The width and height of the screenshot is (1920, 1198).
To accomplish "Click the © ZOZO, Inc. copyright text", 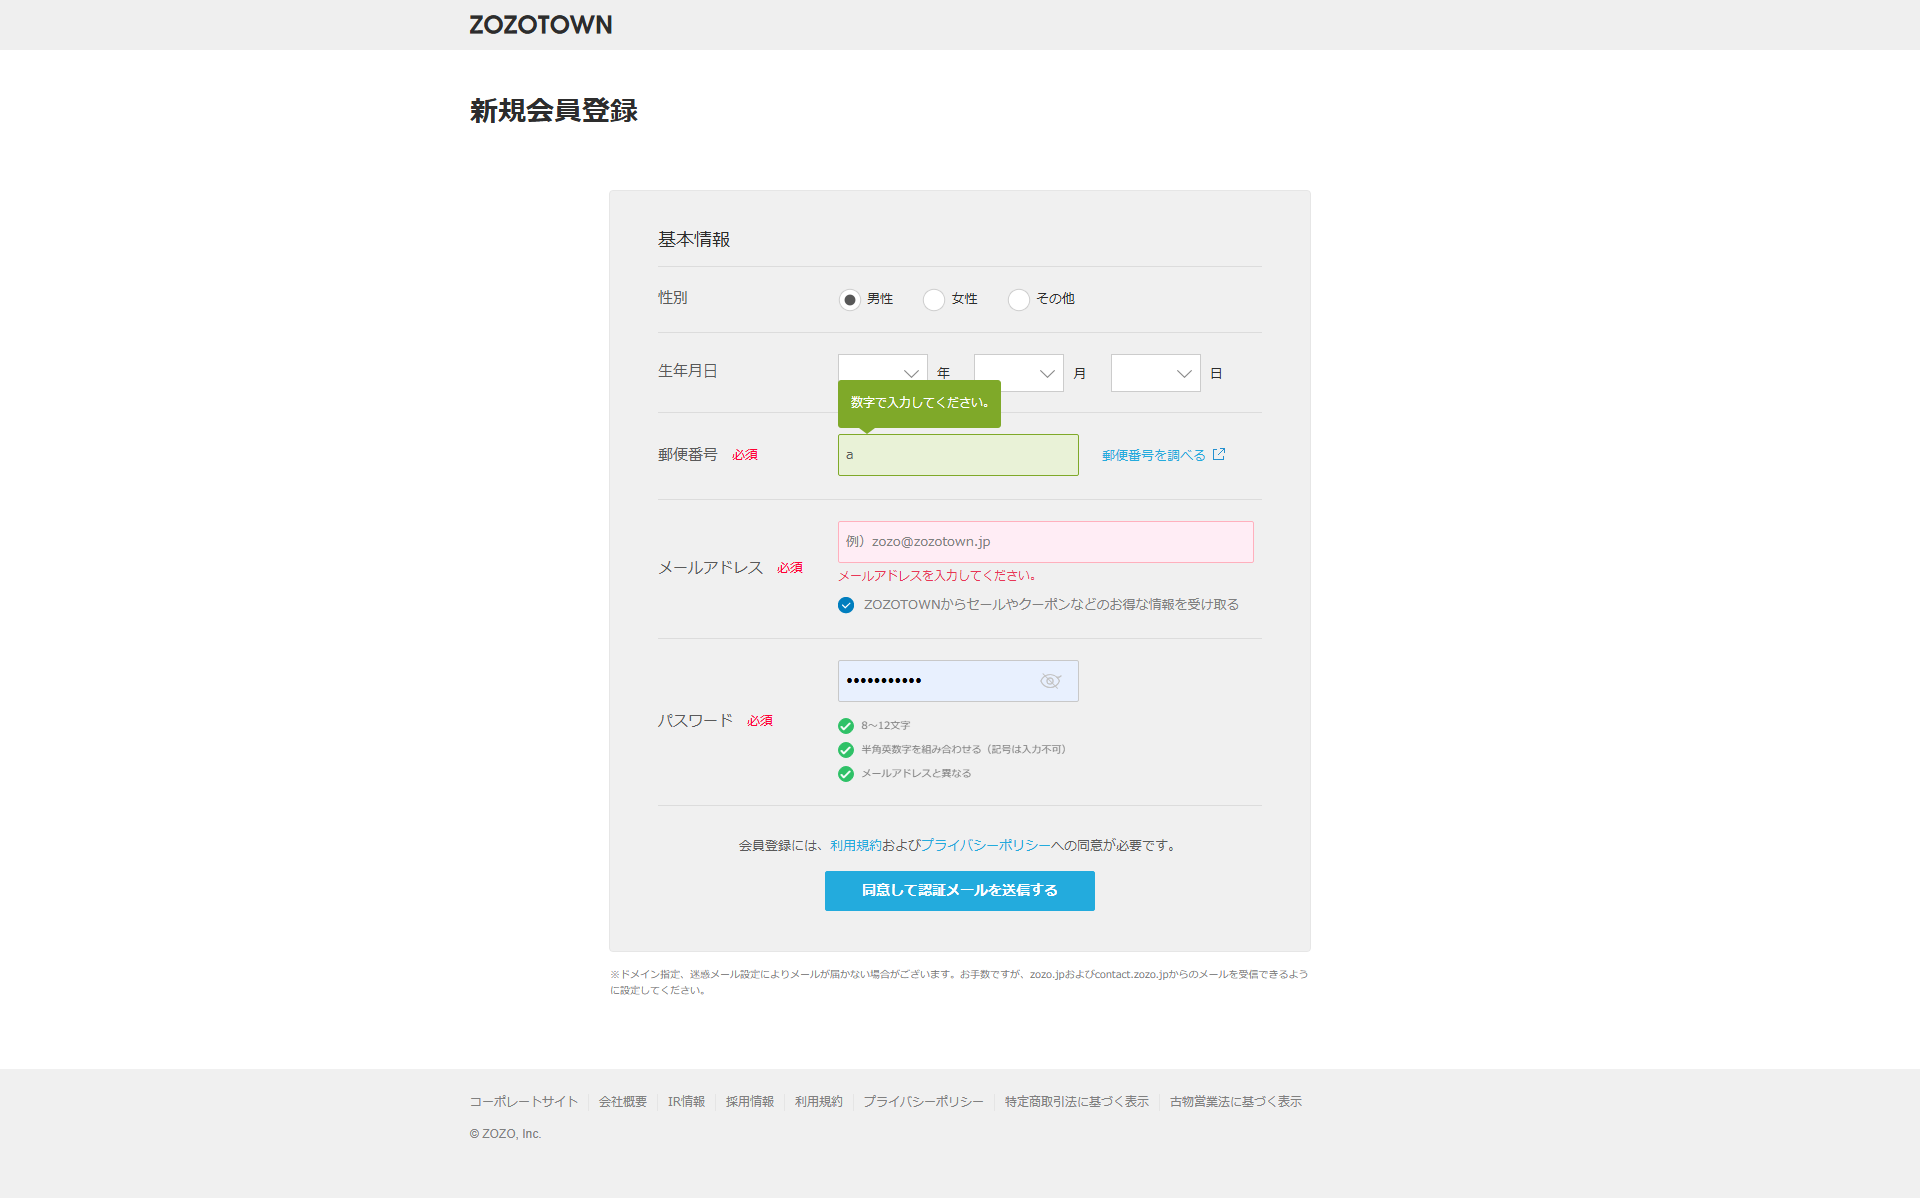I will coord(505,1134).
